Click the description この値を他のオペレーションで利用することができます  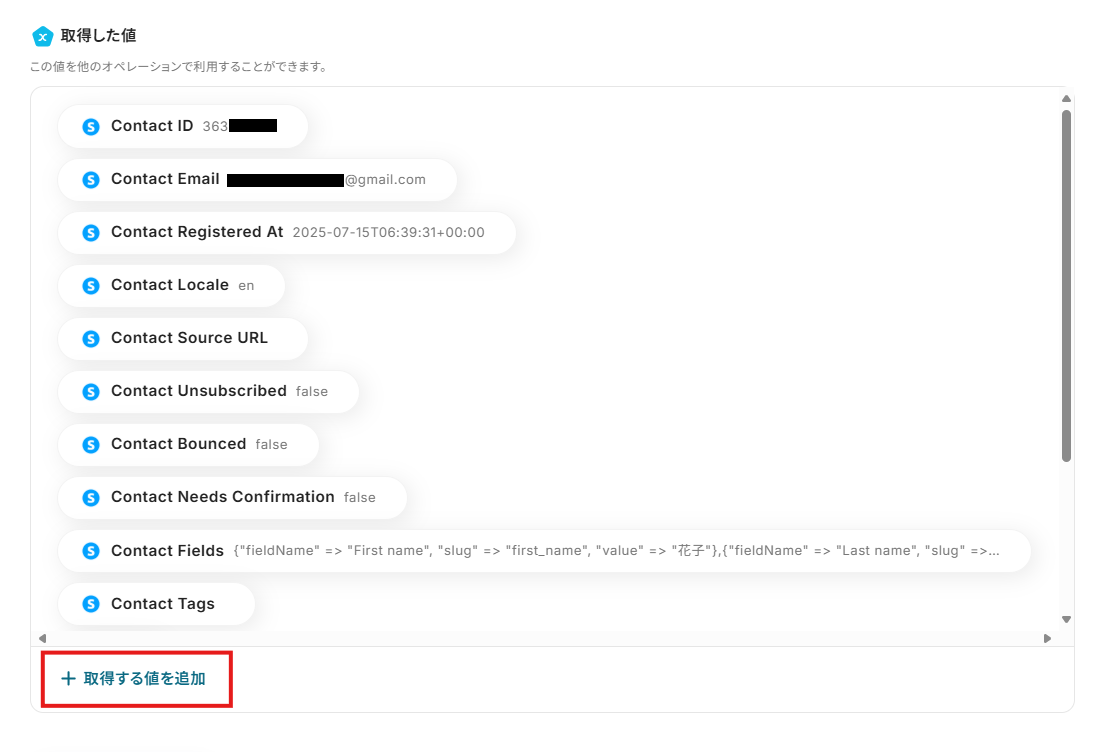tap(178, 67)
